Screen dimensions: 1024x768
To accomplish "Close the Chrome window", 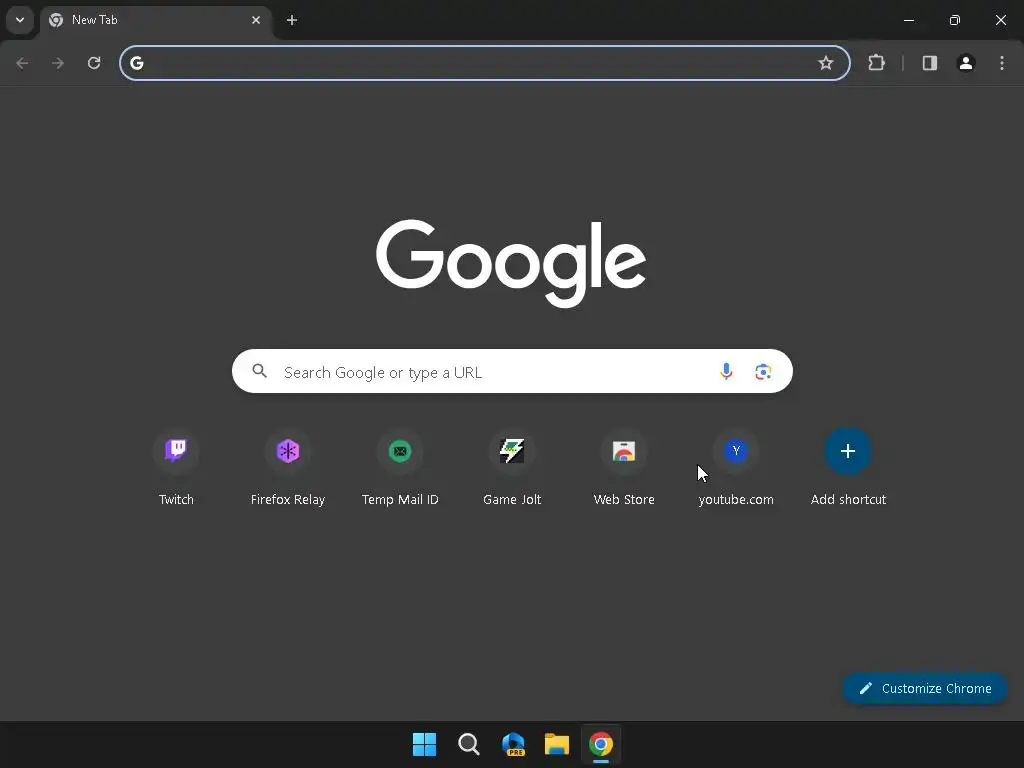I will (1000, 20).
